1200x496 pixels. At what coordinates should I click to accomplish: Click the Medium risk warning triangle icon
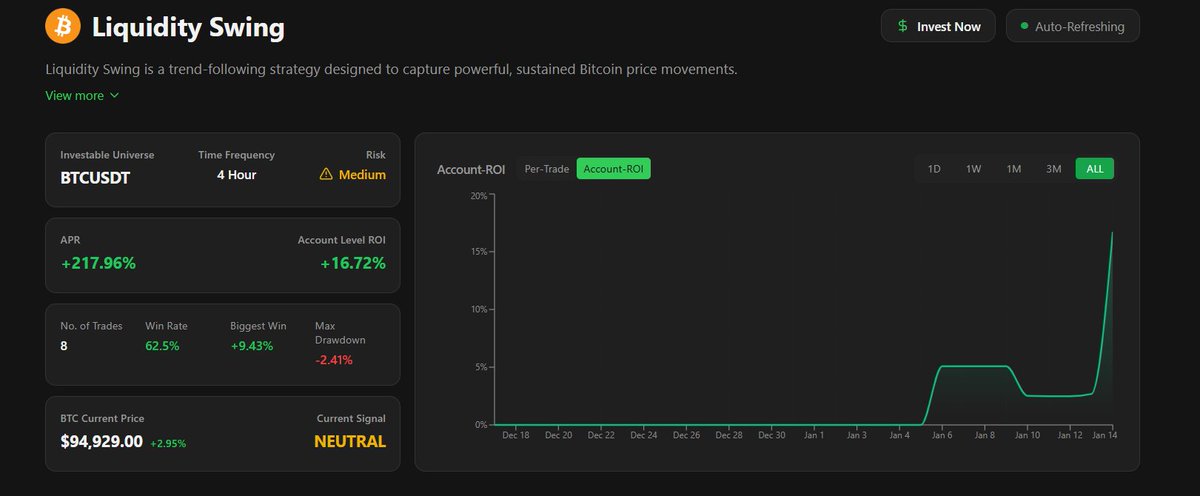click(325, 174)
